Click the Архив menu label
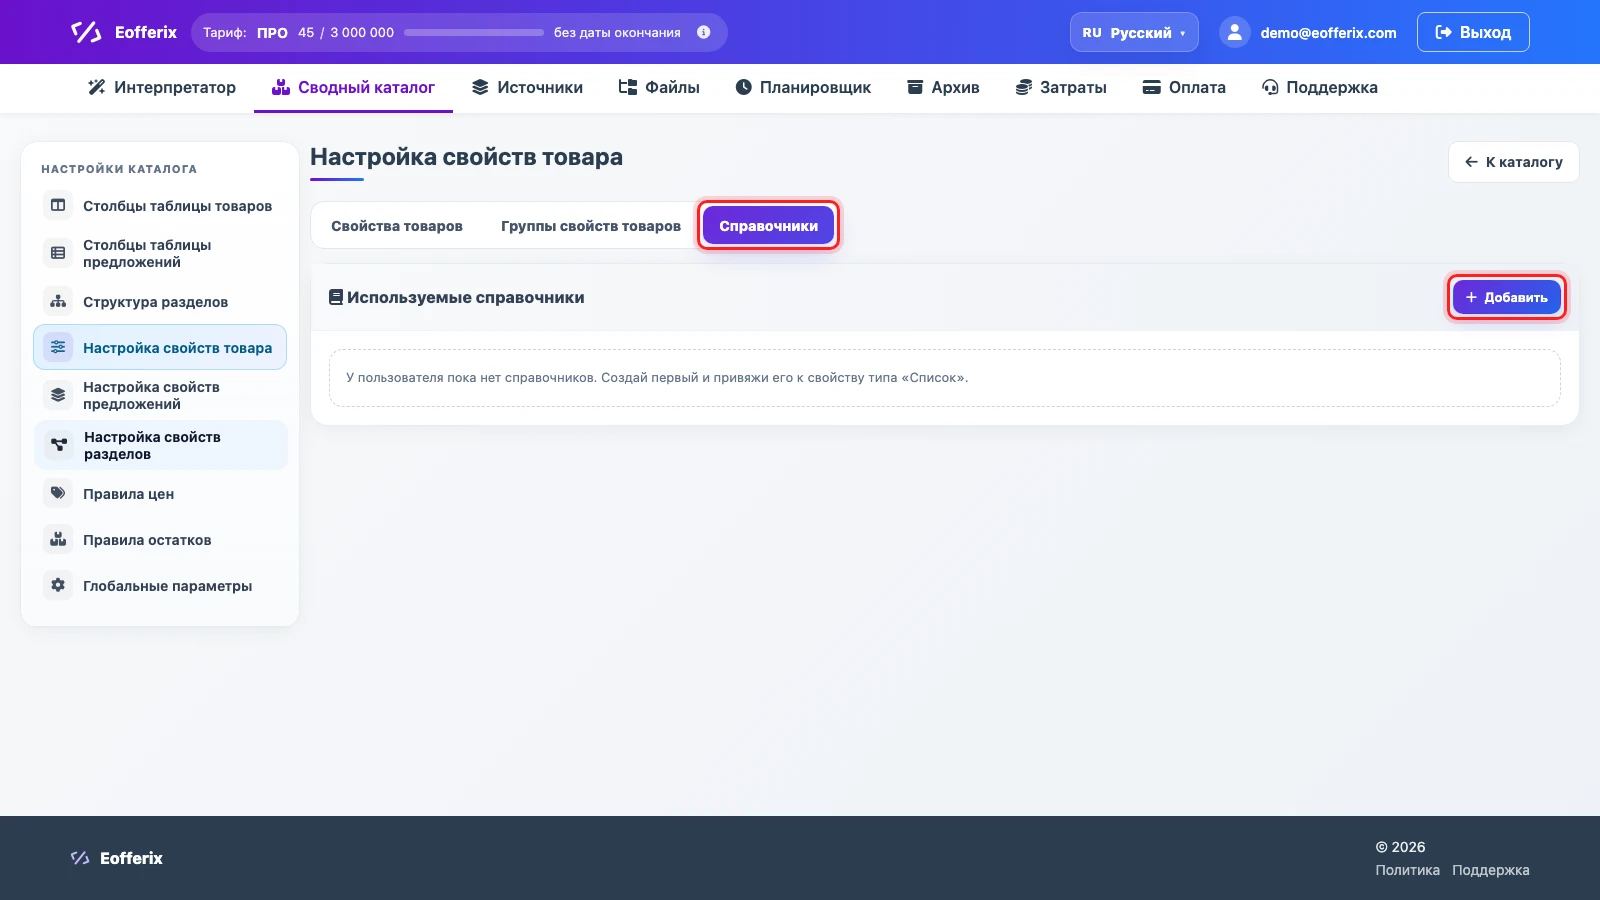The width and height of the screenshot is (1600, 900). click(x=955, y=87)
